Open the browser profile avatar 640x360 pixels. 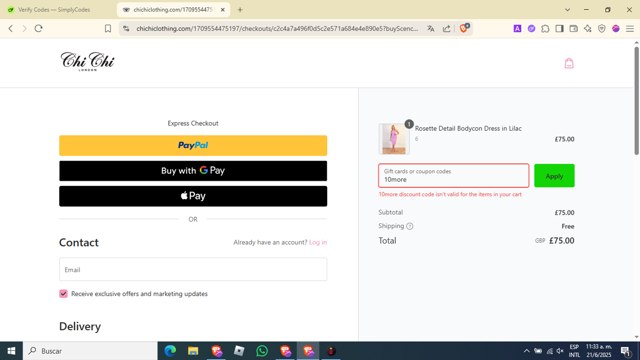point(616,29)
